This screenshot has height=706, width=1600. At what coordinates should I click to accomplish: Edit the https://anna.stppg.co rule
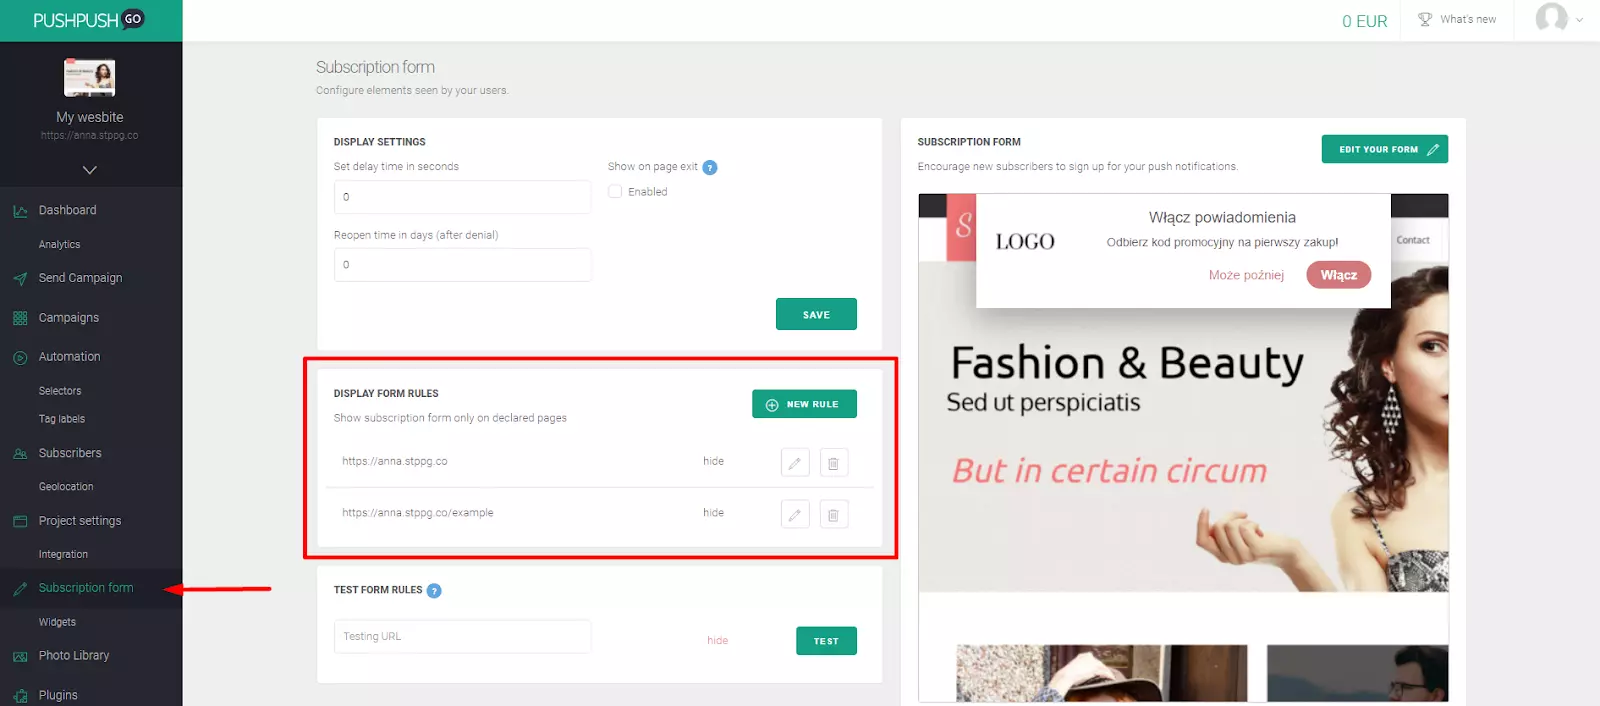tap(795, 463)
